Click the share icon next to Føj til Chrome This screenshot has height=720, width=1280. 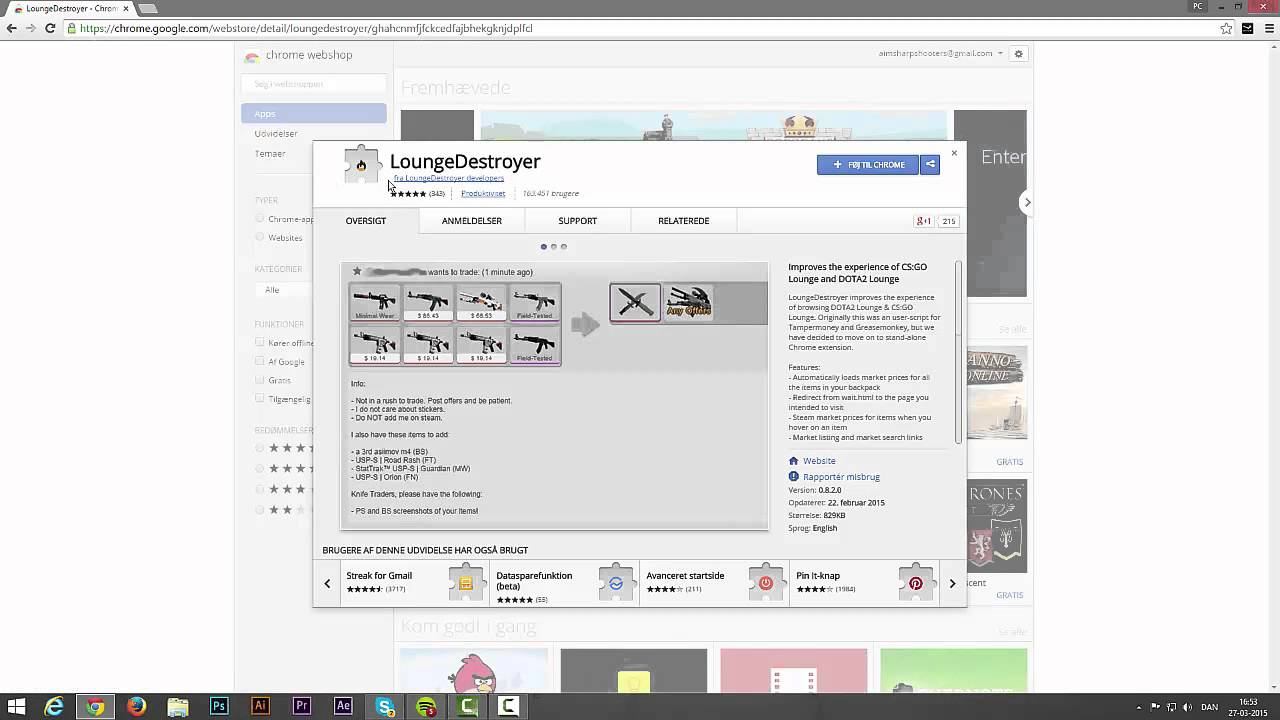[x=930, y=164]
